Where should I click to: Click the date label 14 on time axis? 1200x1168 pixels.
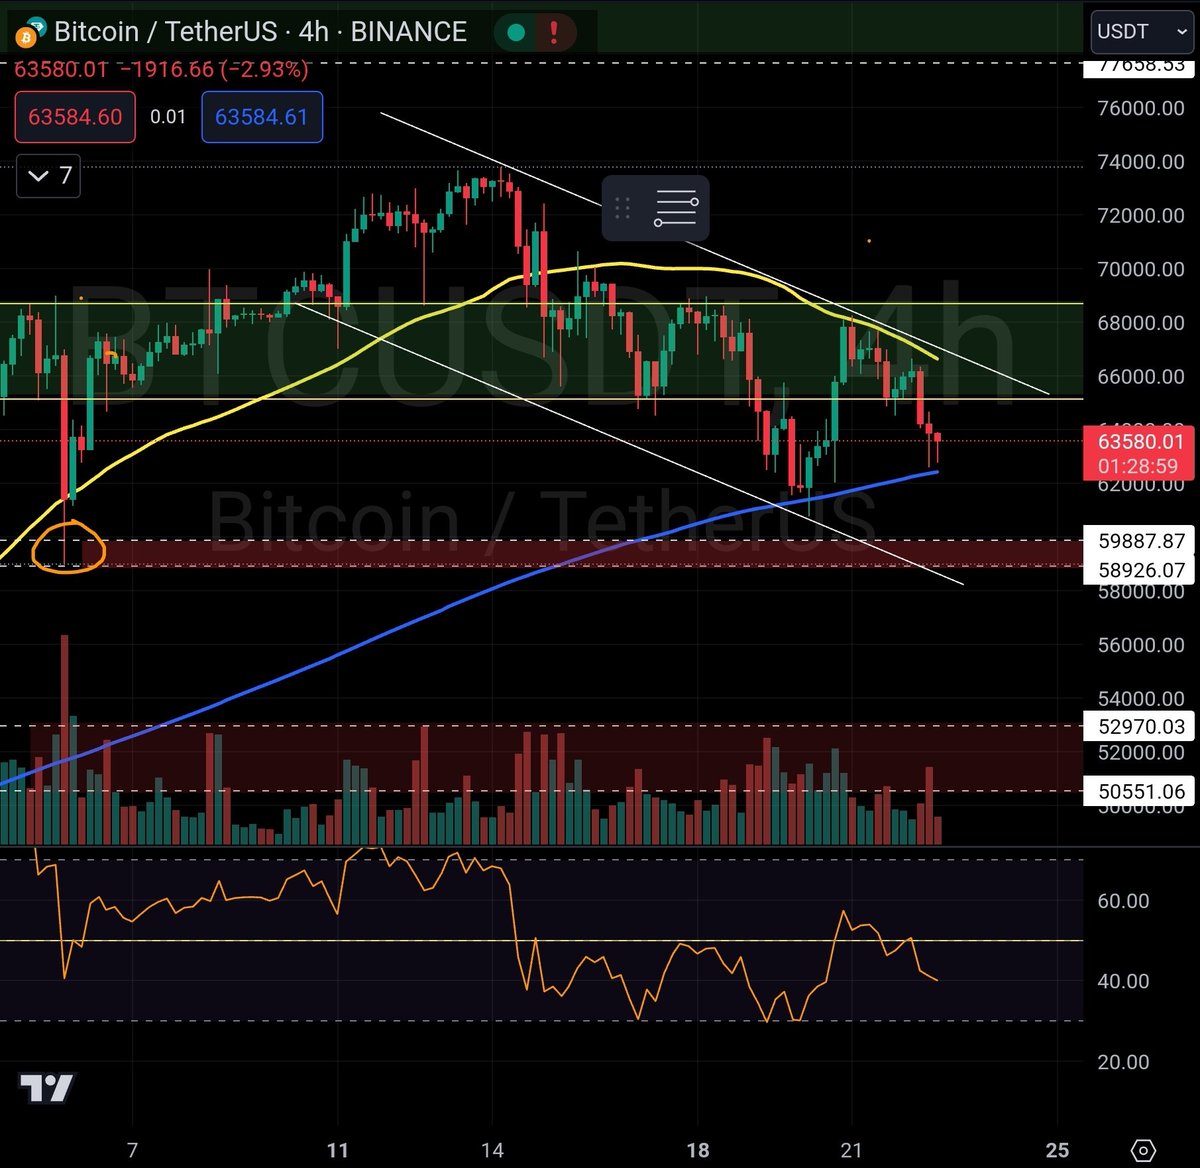coord(492,1150)
